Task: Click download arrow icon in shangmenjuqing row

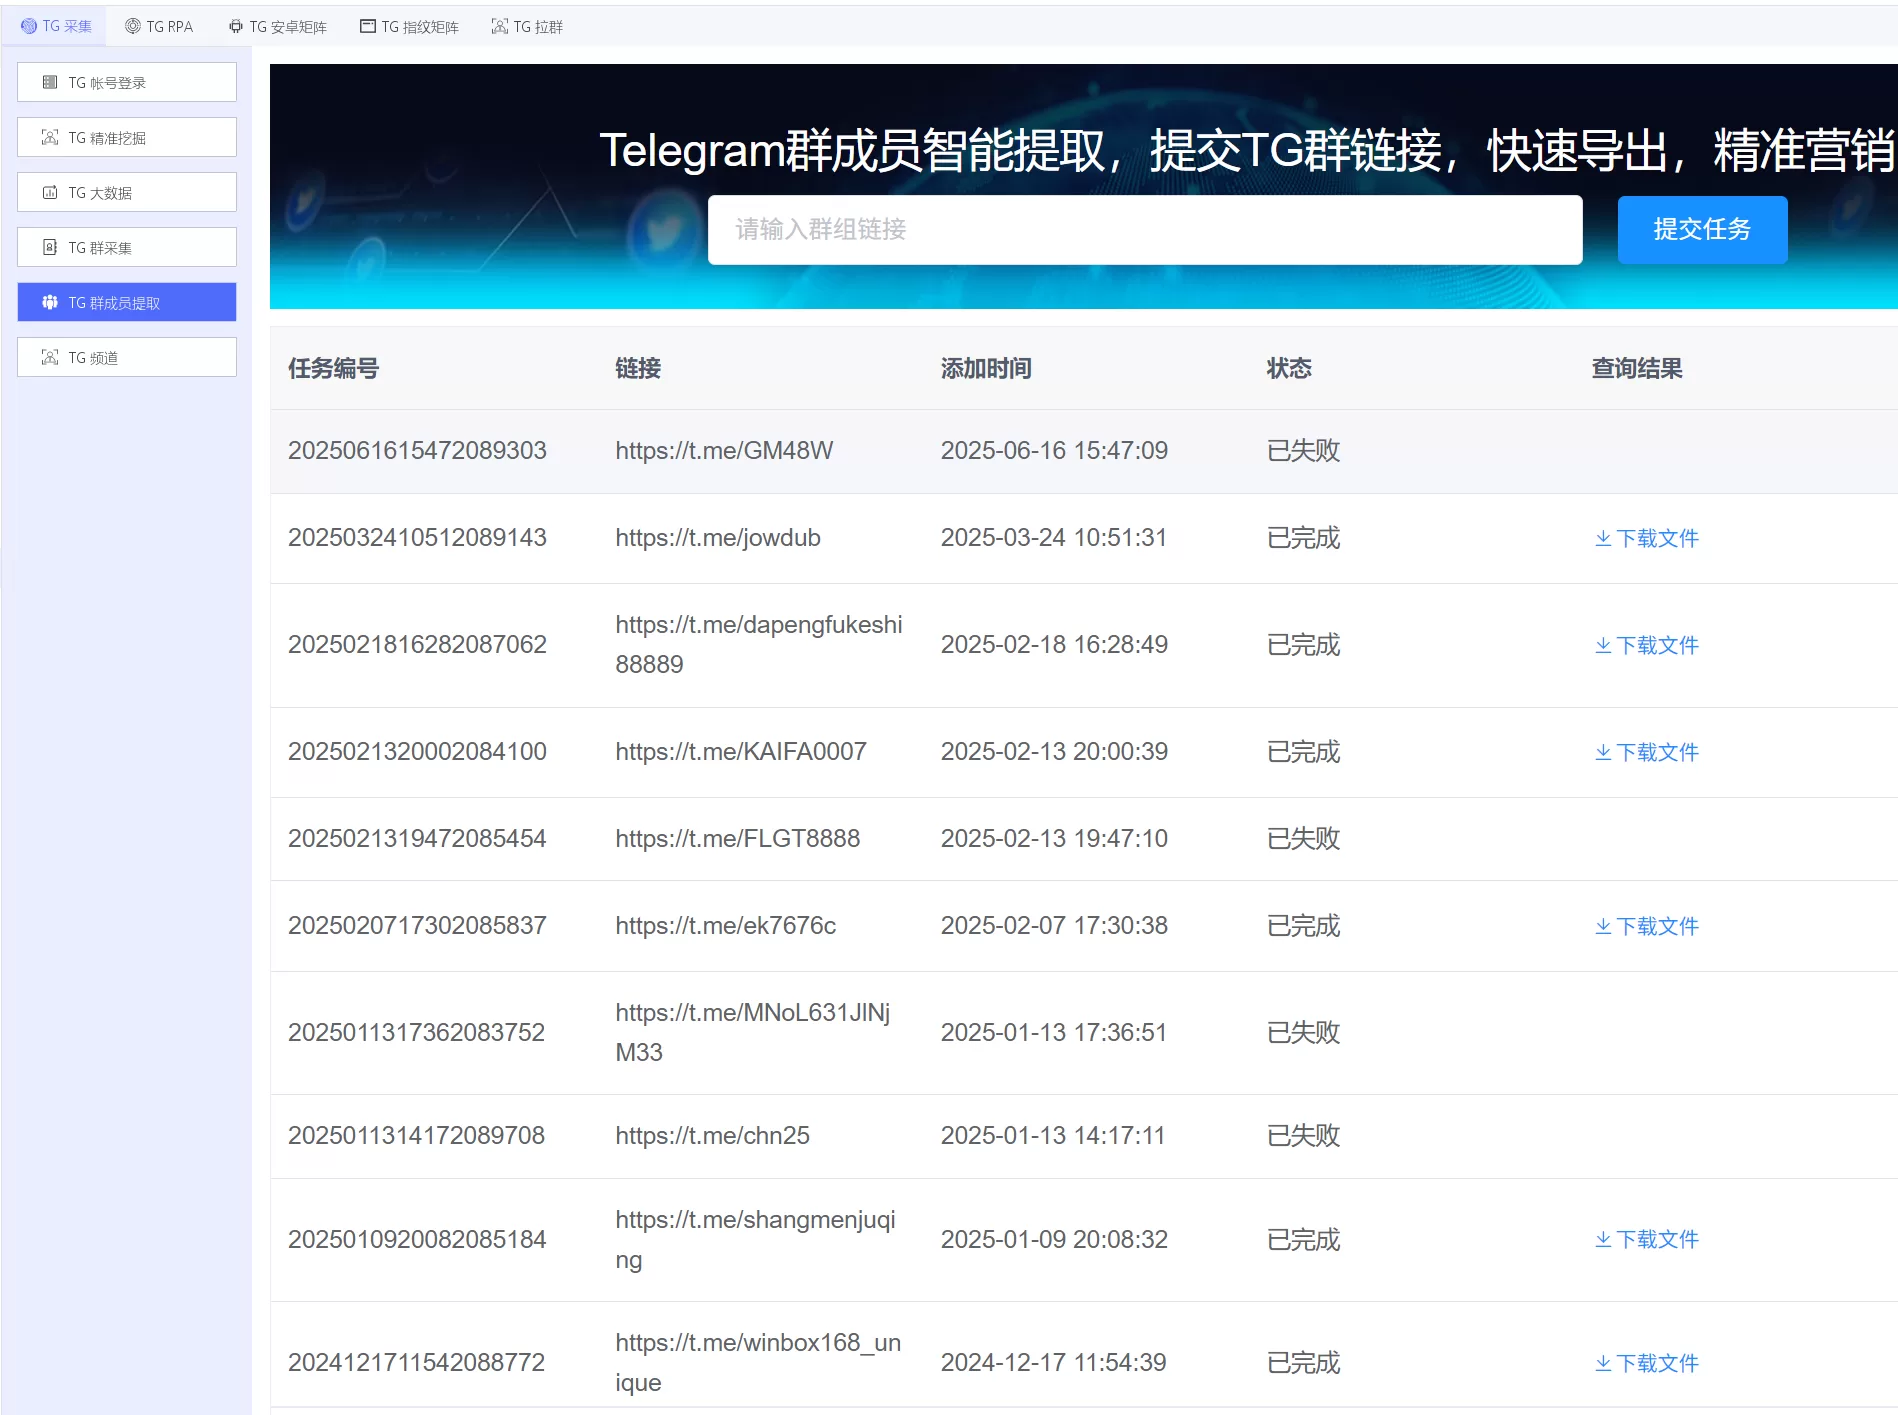Action: pyautogui.click(x=1603, y=1239)
